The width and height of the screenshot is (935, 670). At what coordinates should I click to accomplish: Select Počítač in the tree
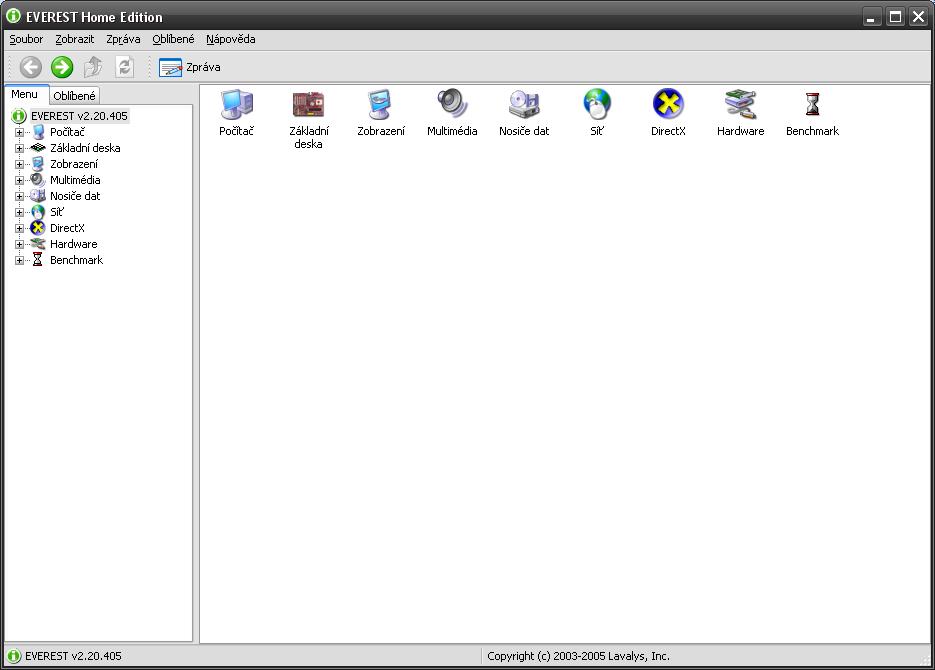pyautogui.click(x=67, y=132)
